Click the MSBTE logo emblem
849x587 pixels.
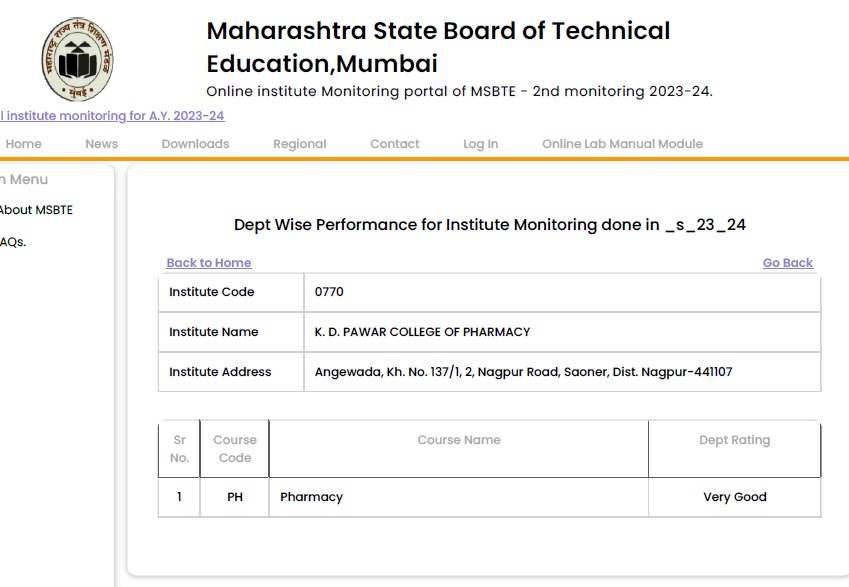(76, 58)
